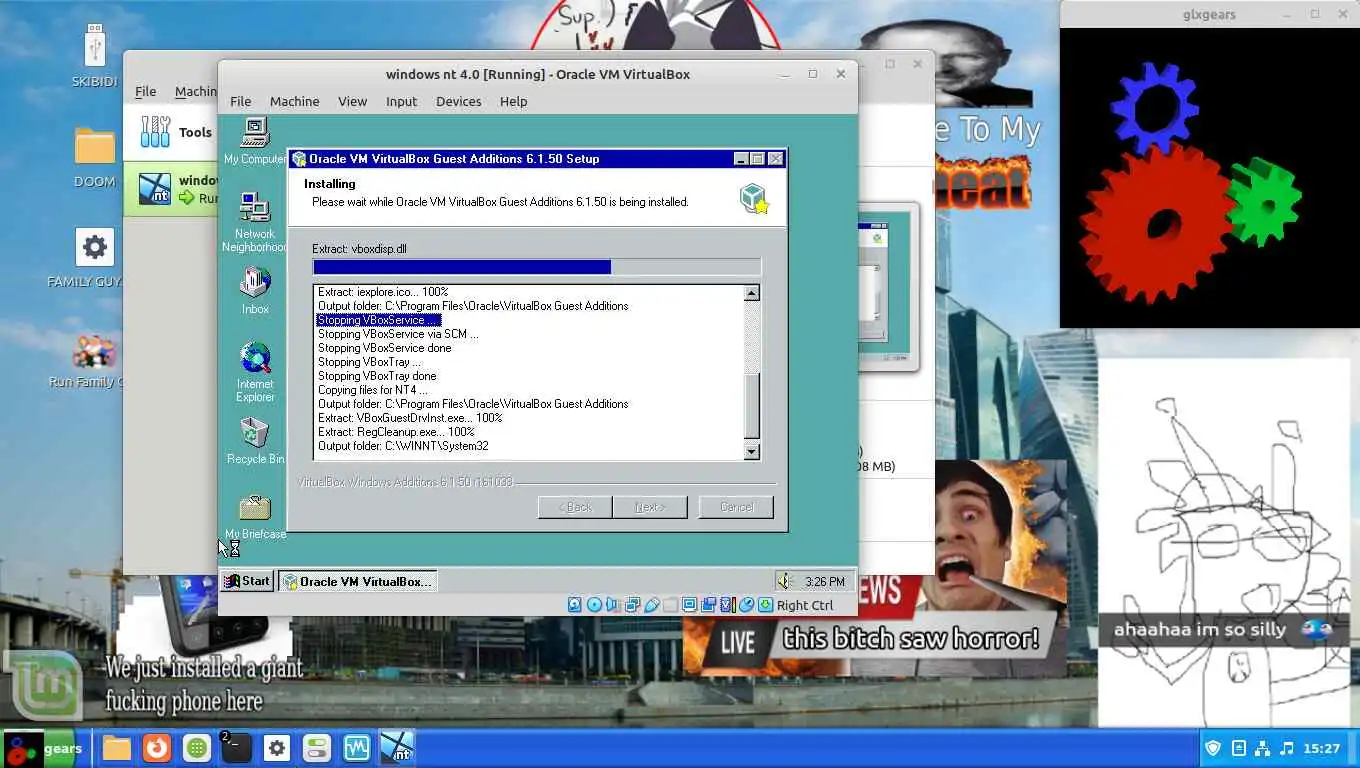This screenshot has width=1360, height=768.
Task: Click the network adapters status icon
Action: 632,605
